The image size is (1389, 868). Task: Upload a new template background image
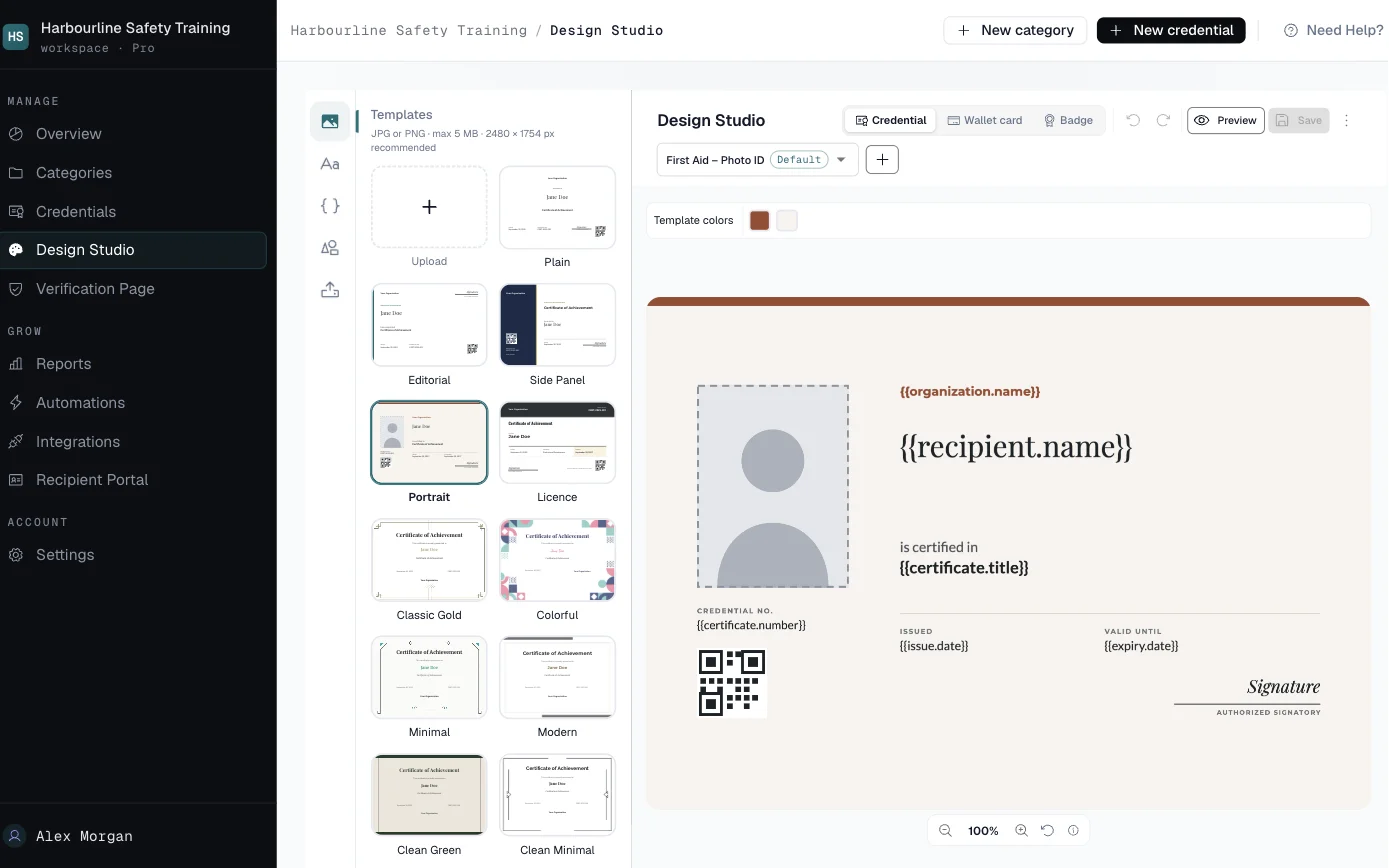[429, 207]
